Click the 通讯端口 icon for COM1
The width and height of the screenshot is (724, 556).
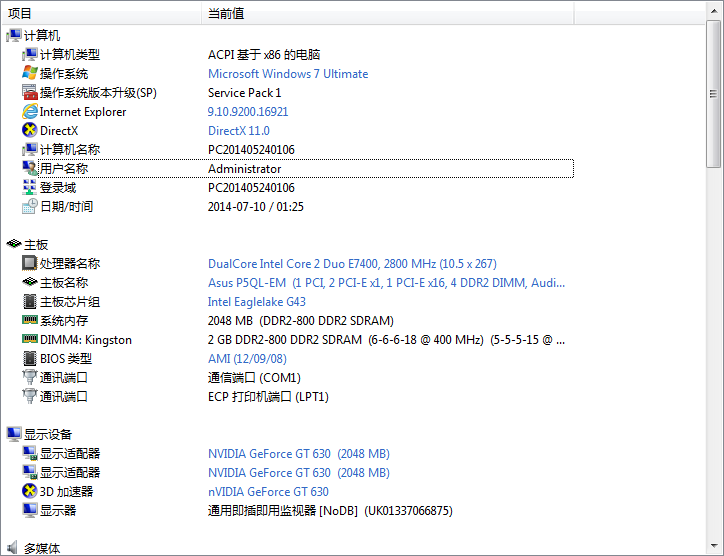point(30,377)
